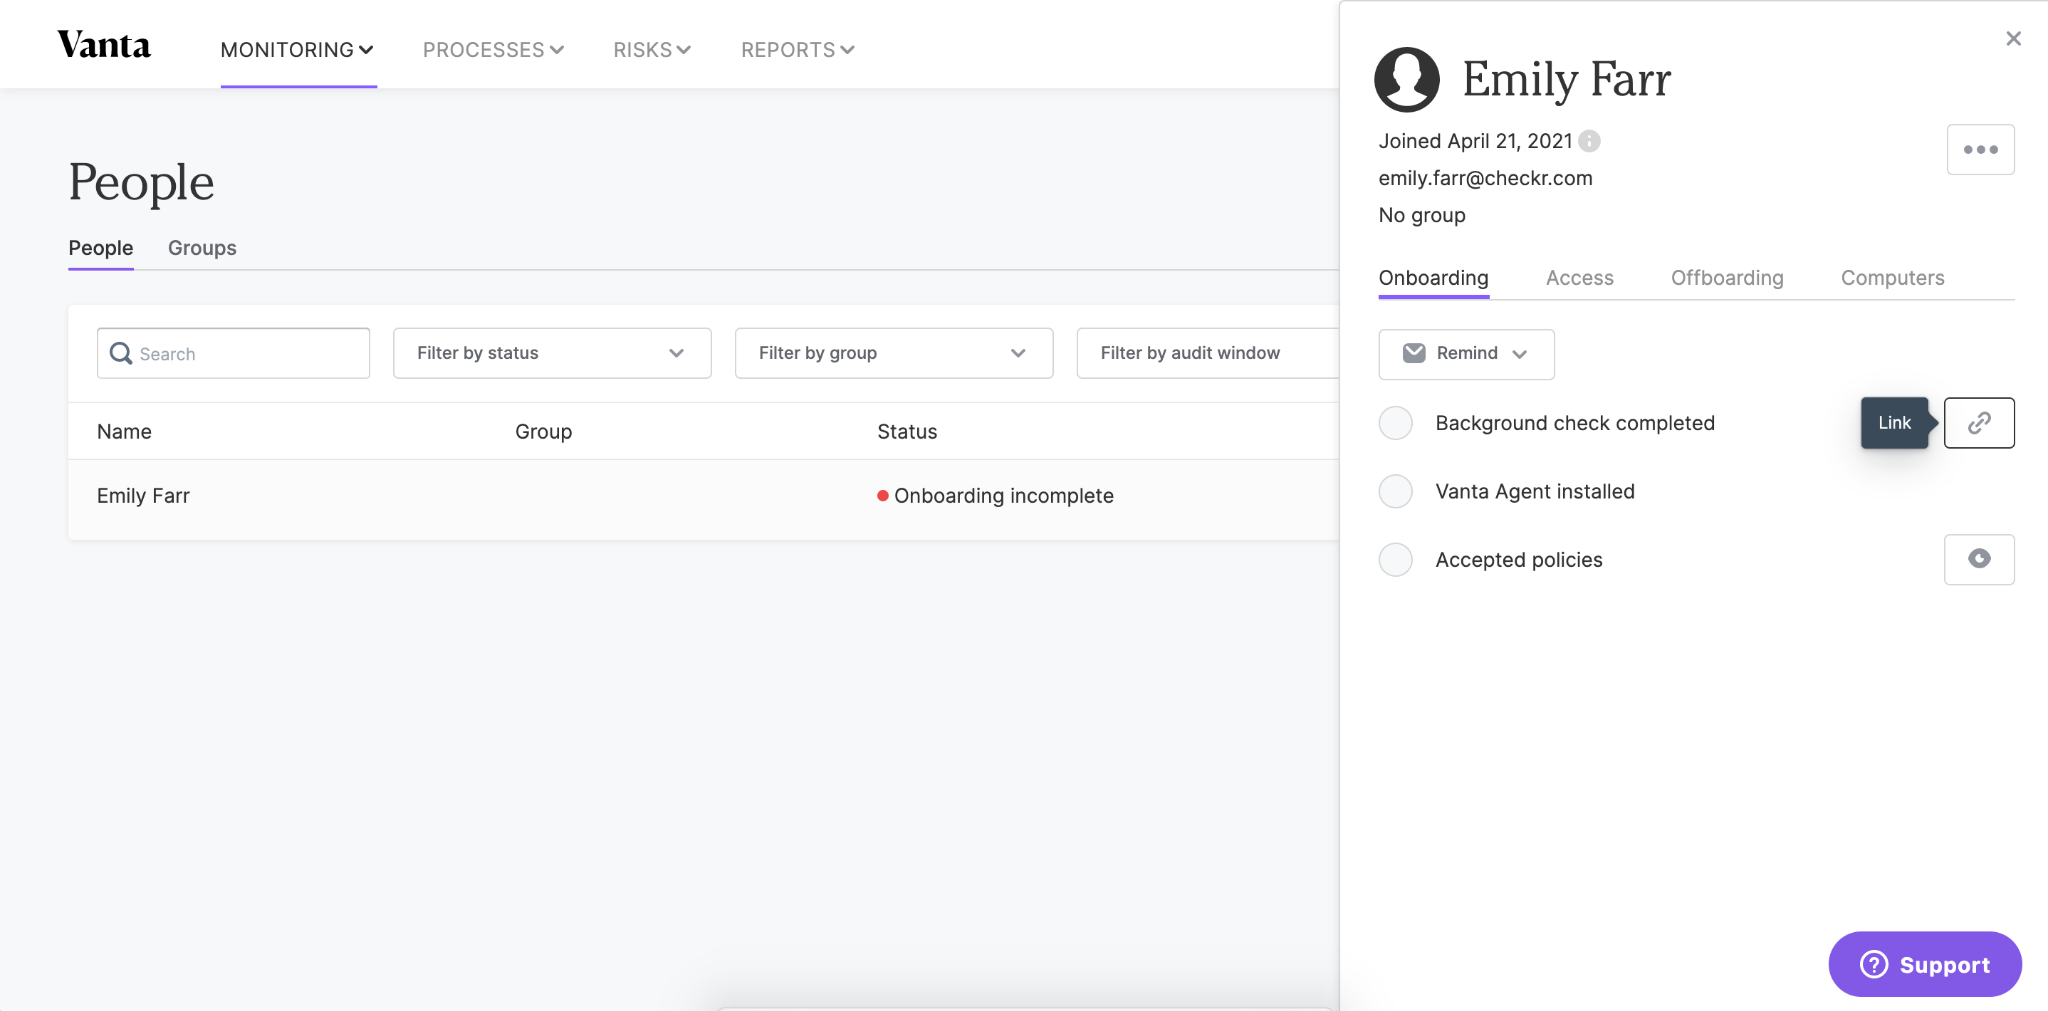Click Emily Farr's avatar icon
Screen dimensions: 2048x1011
[x=1406, y=79]
